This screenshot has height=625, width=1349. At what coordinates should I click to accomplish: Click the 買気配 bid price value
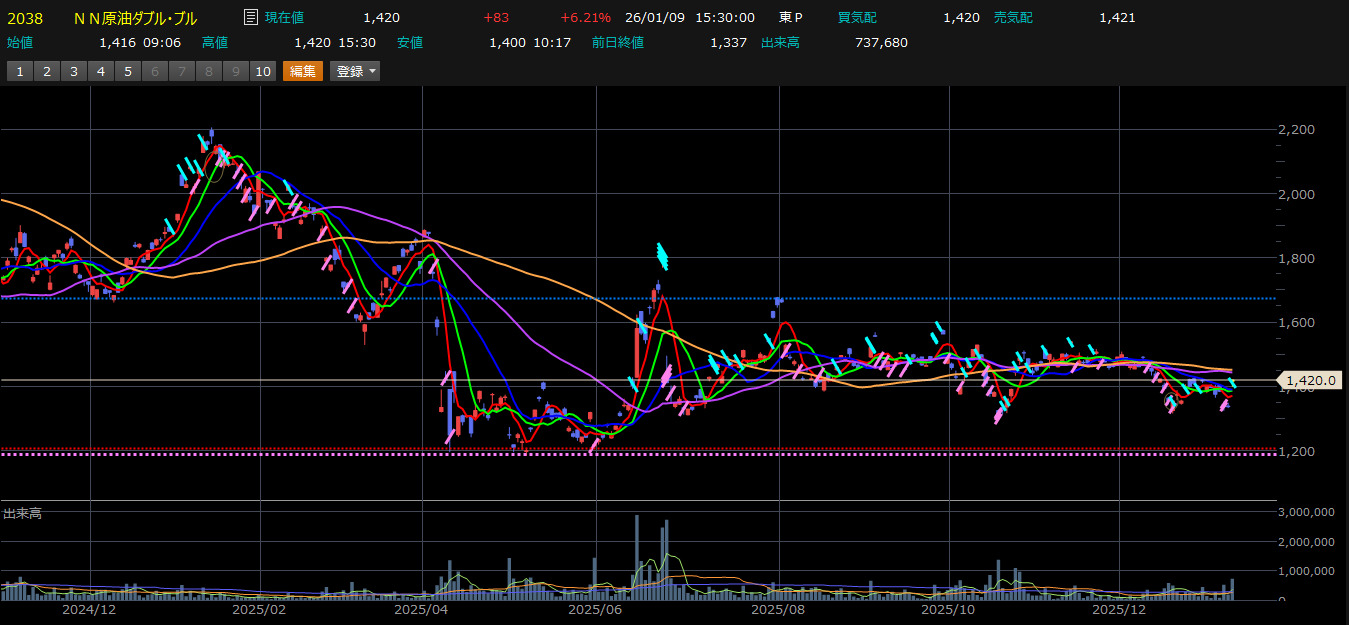pos(961,18)
